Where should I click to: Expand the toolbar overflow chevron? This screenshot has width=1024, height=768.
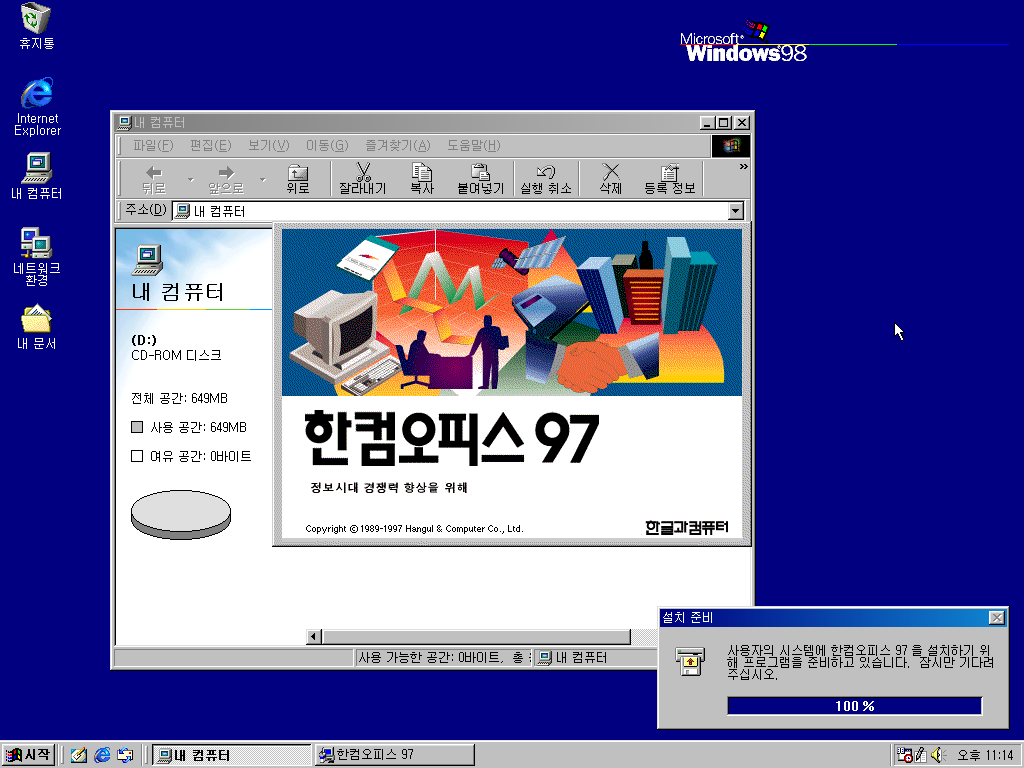pos(743,167)
